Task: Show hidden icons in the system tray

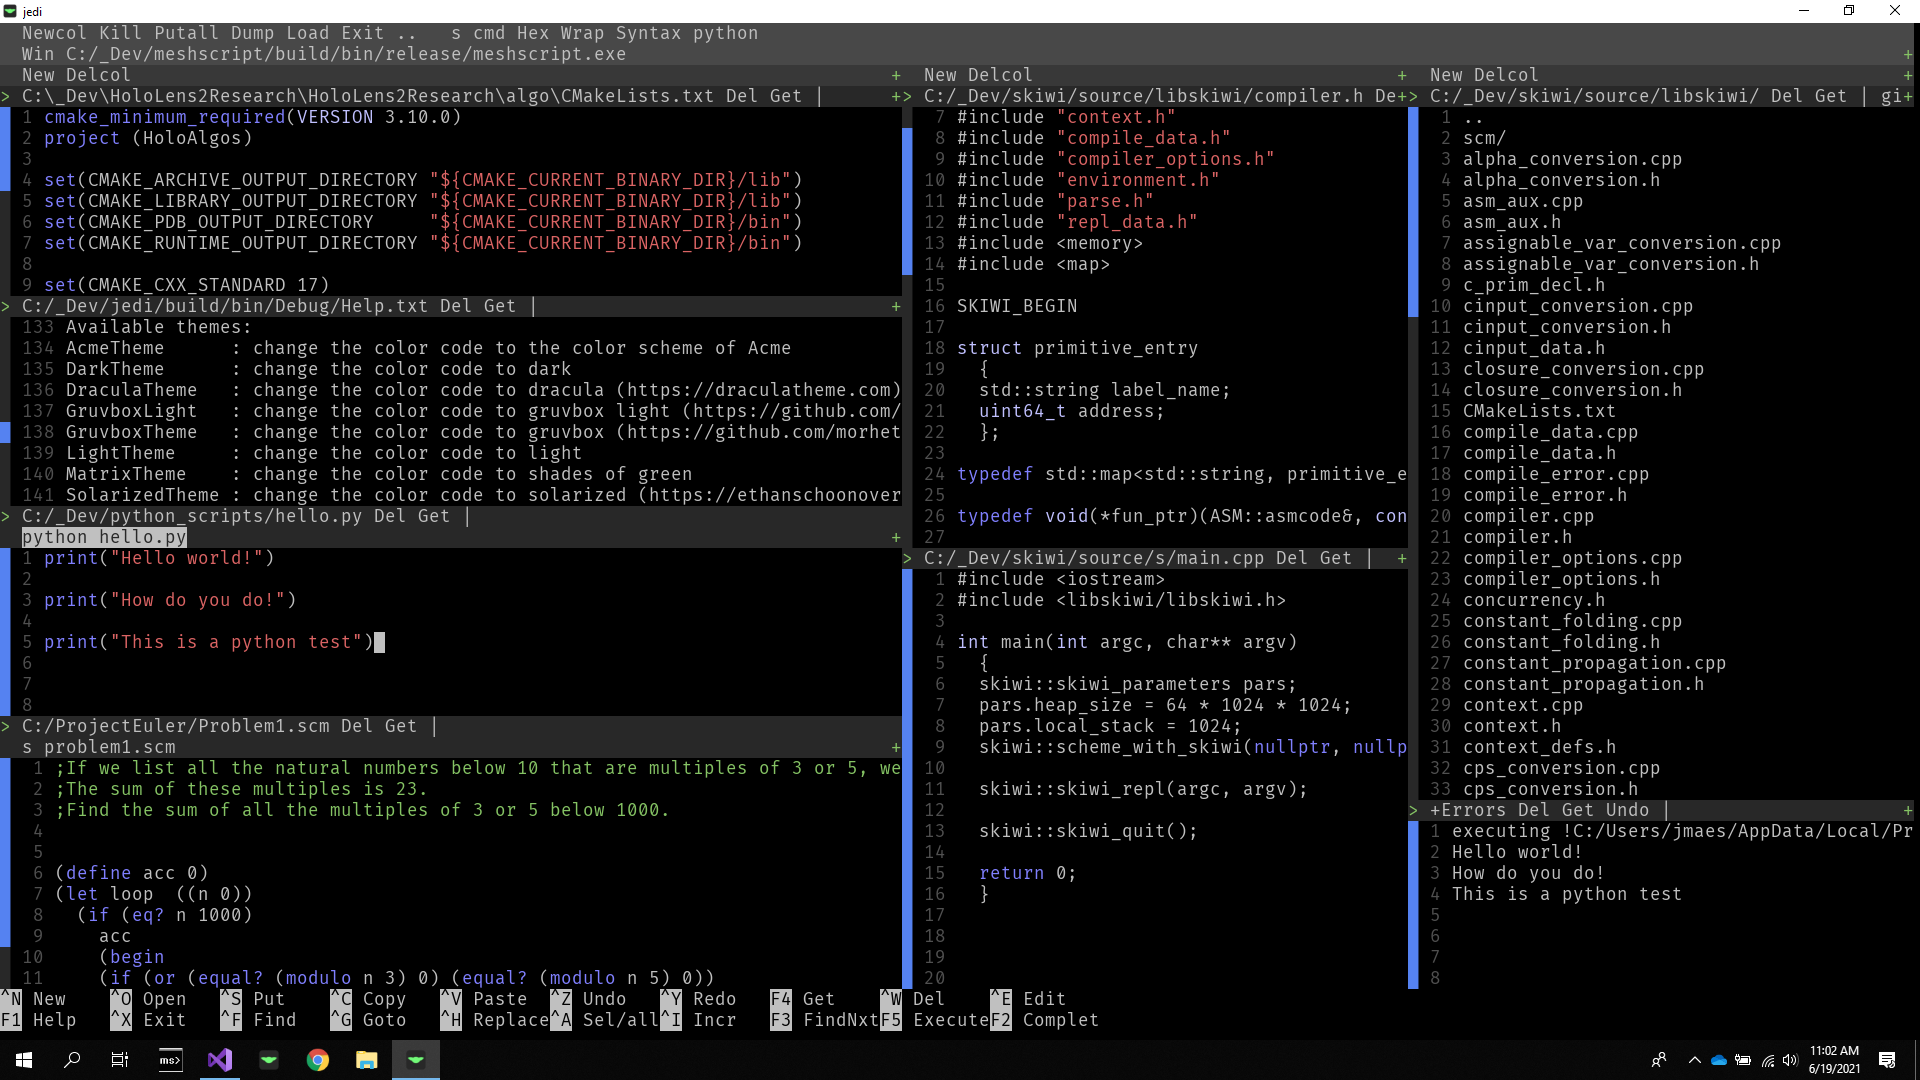Action: pos(1694,1060)
